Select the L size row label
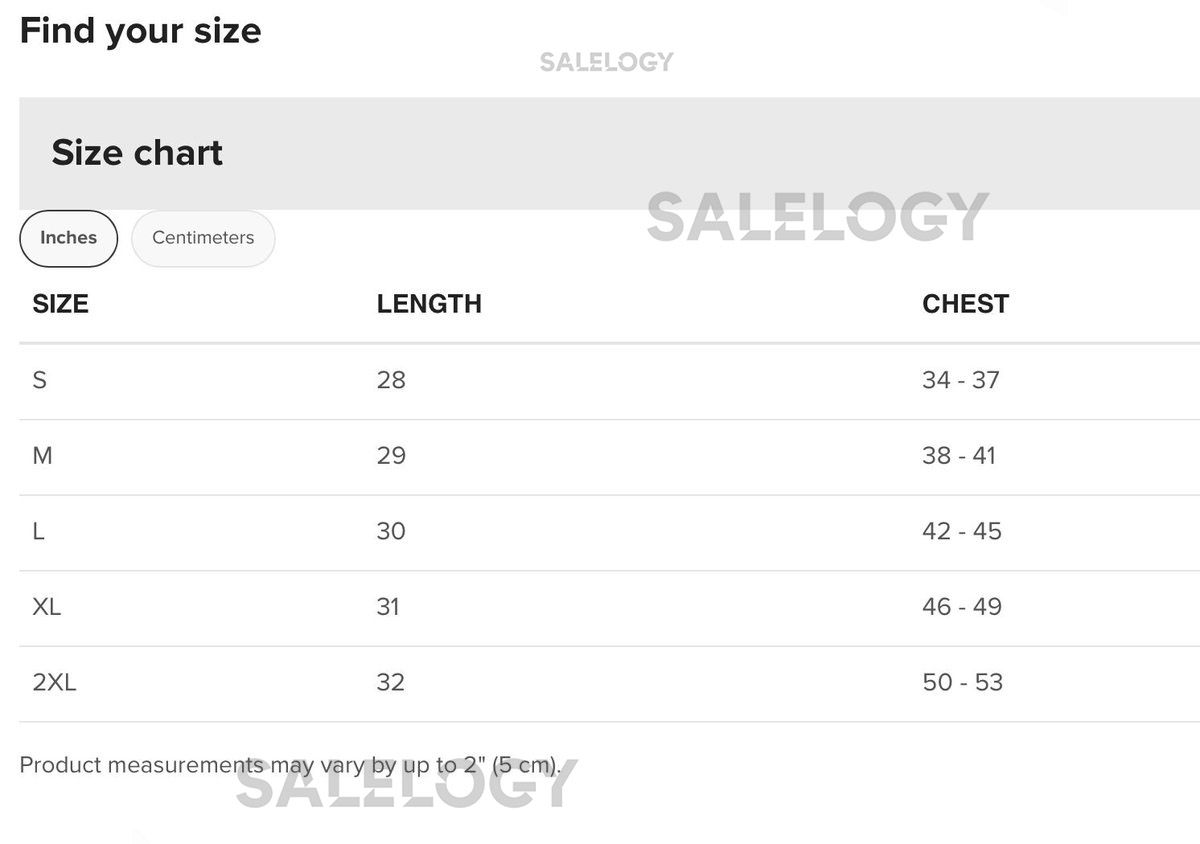Image resolution: width=1200 pixels, height=844 pixels. [x=39, y=531]
